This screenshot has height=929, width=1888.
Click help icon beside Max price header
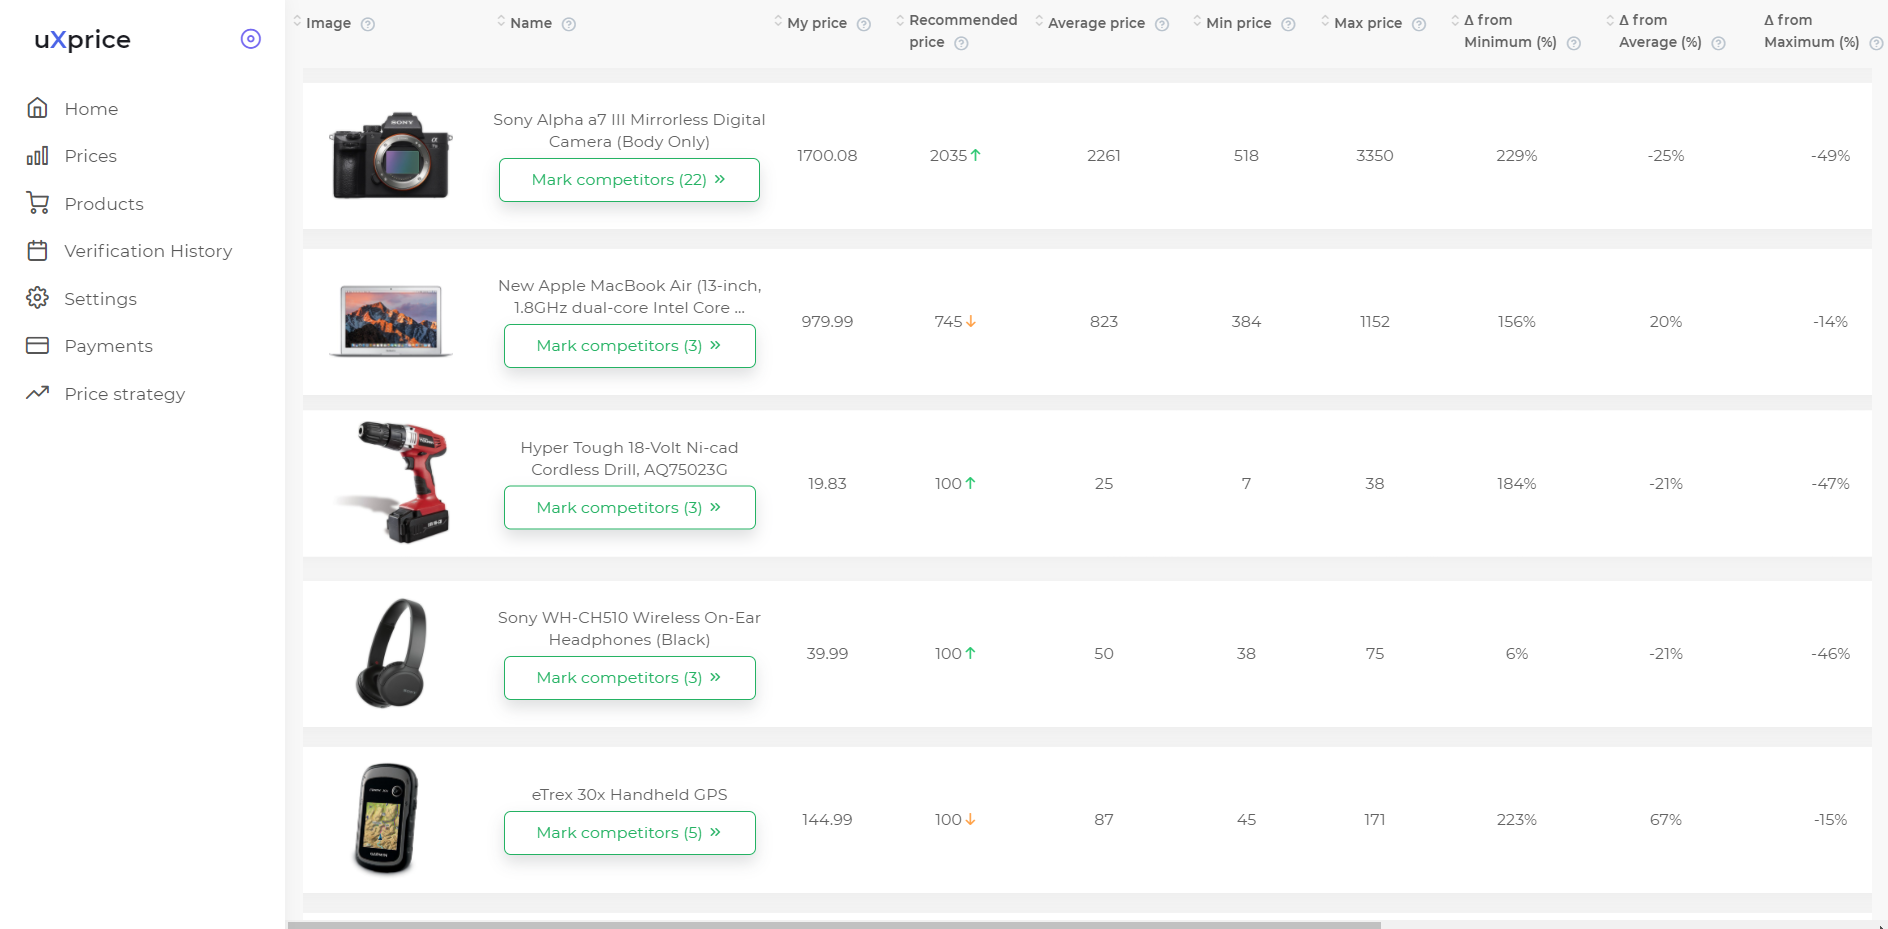(1419, 24)
